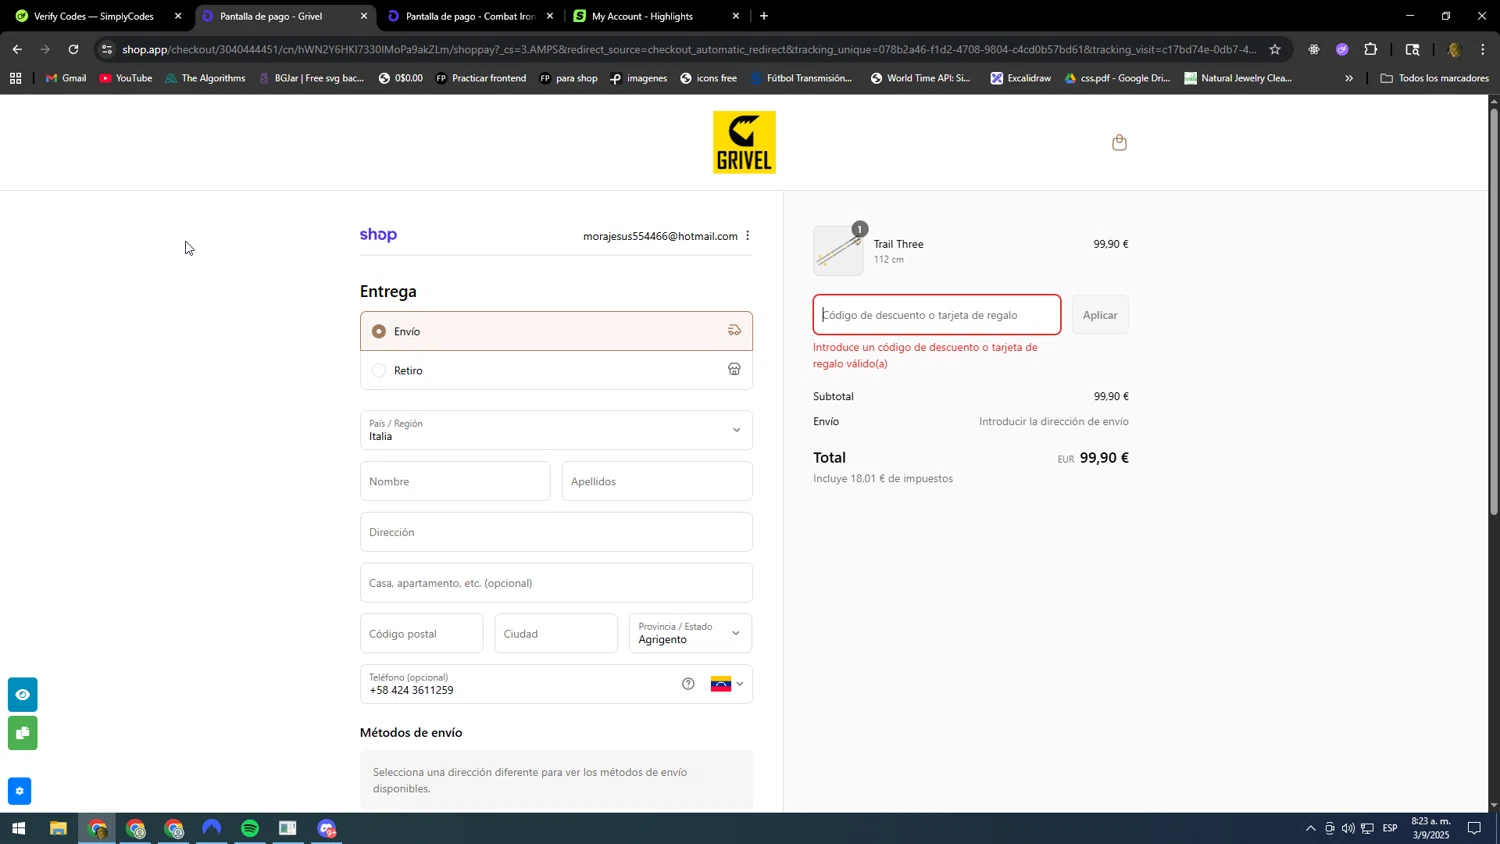Select the Retiro pickup option
This screenshot has height=844, width=1500.
tap(556, 370)
